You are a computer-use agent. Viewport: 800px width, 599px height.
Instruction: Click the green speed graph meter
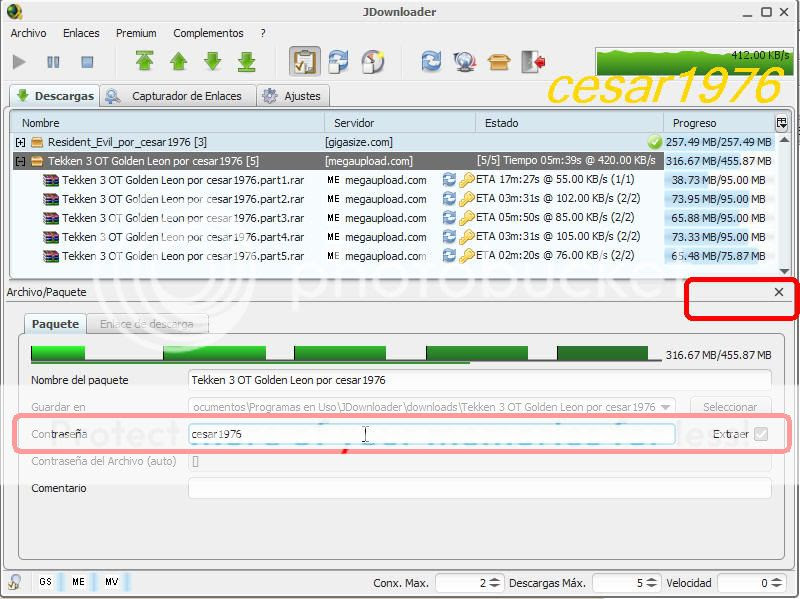point(694,62)
